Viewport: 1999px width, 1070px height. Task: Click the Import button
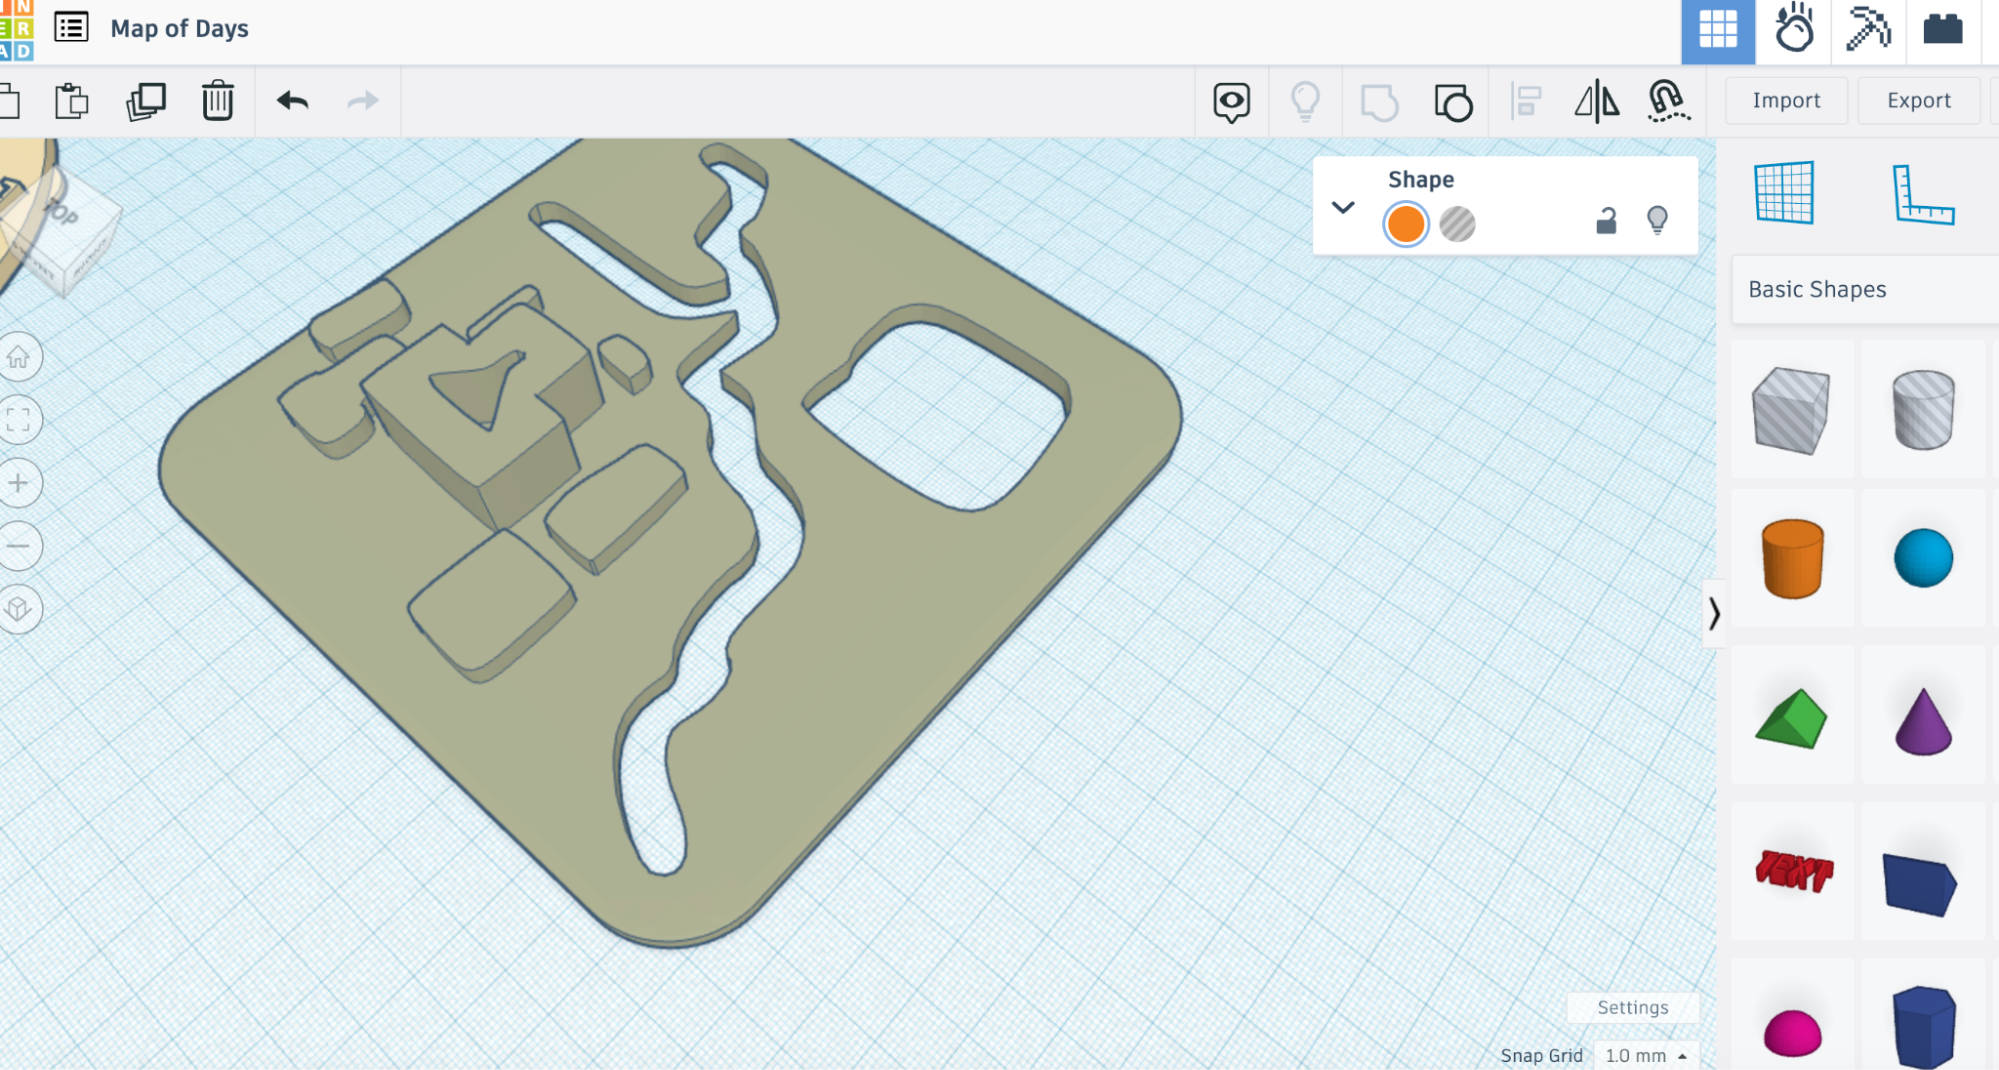1786,100
